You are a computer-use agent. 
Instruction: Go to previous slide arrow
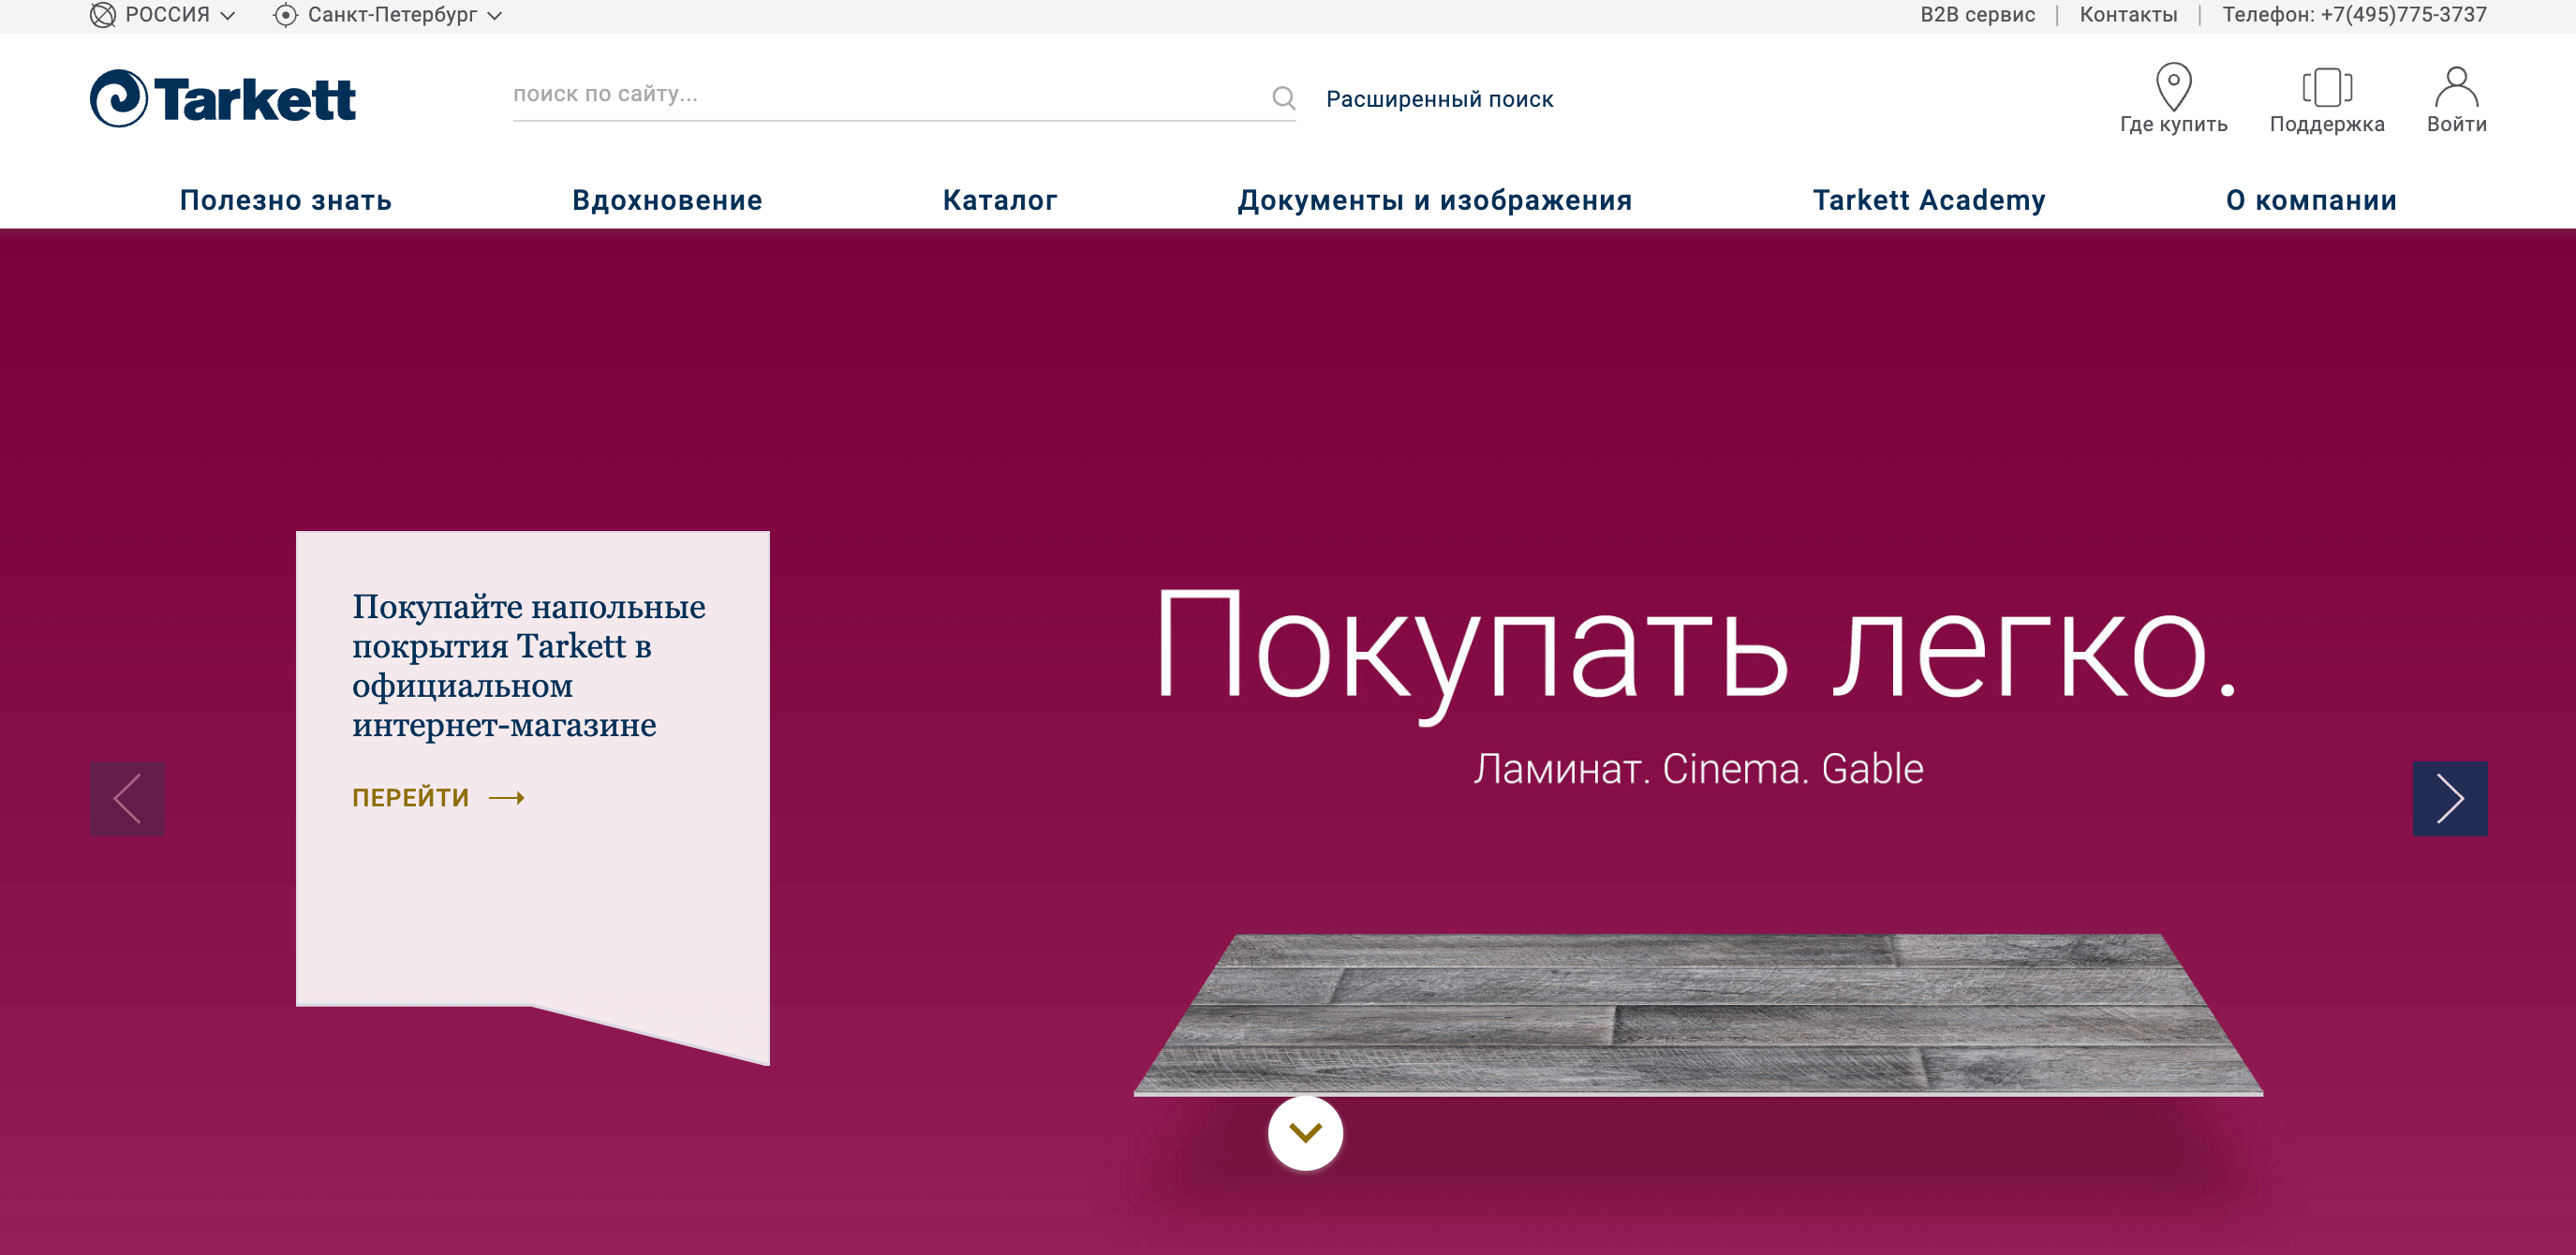point(127,798)
